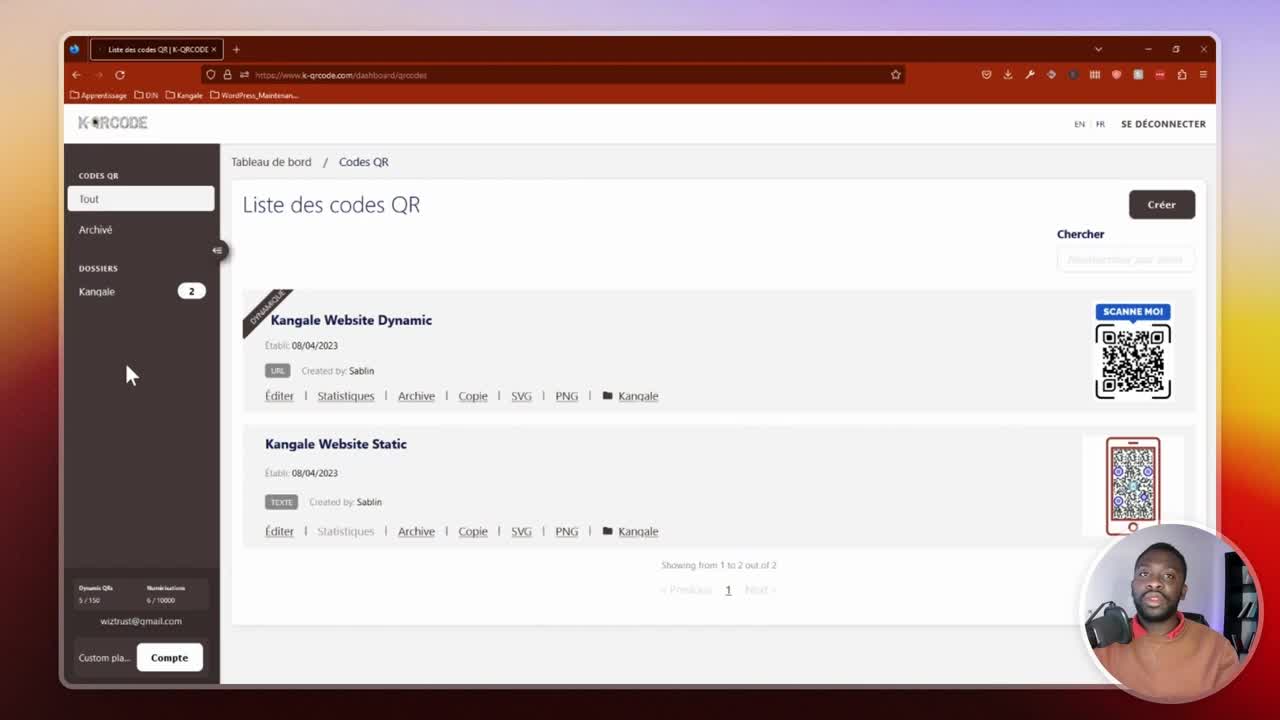Open the Apprentissage bookmarks folder
This screenshot has height=720, width=1280.
[98, 96]
